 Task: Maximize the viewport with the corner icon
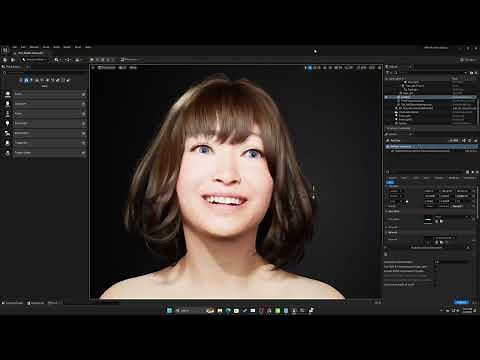(x=379, y=68)
